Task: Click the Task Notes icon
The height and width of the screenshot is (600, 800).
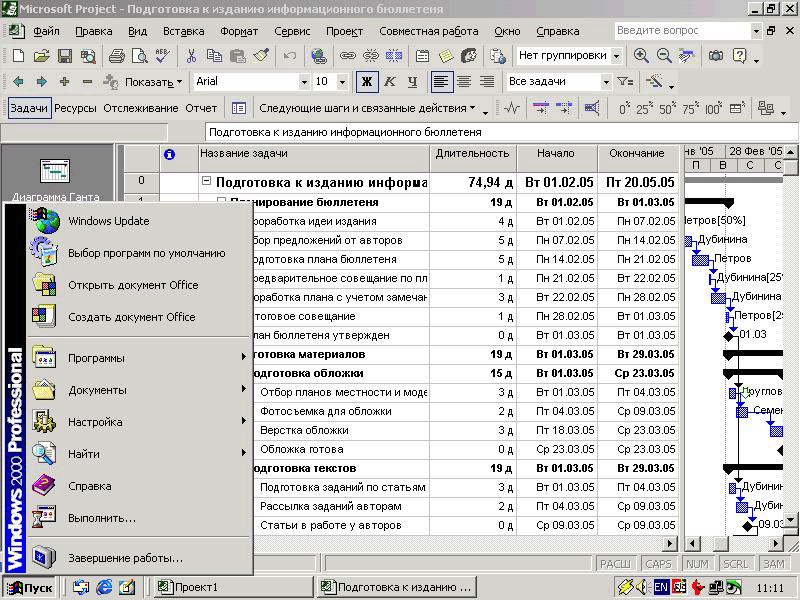Action: coord(445,56)
